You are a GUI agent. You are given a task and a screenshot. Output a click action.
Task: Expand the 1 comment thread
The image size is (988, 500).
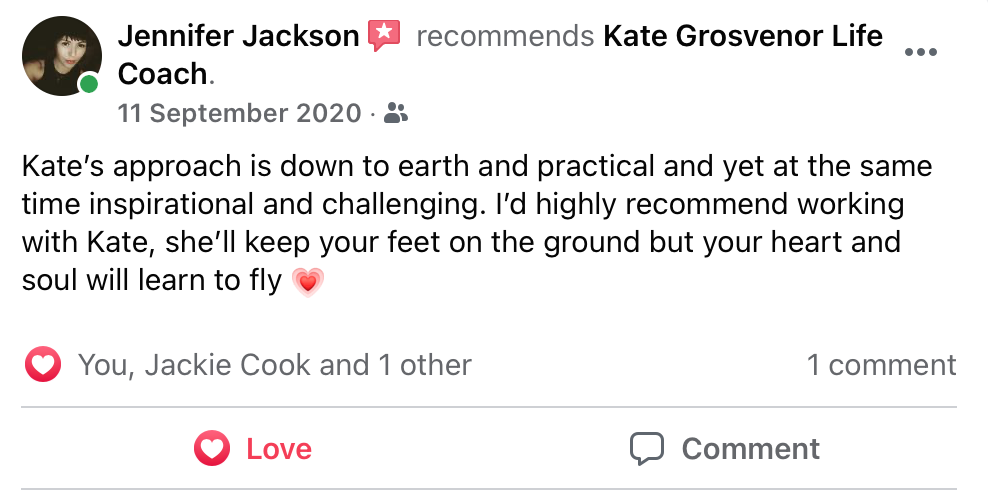tap(881, 365)
